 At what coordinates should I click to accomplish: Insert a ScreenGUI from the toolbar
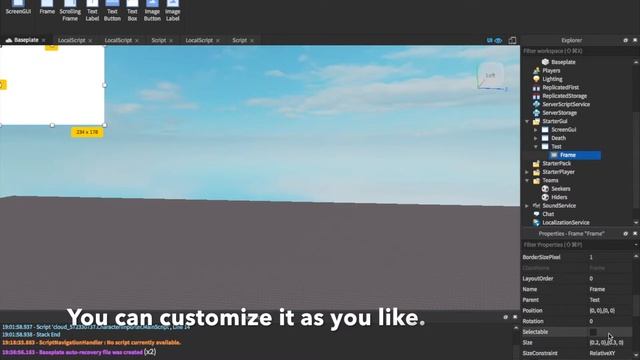[x=18, y=7]
